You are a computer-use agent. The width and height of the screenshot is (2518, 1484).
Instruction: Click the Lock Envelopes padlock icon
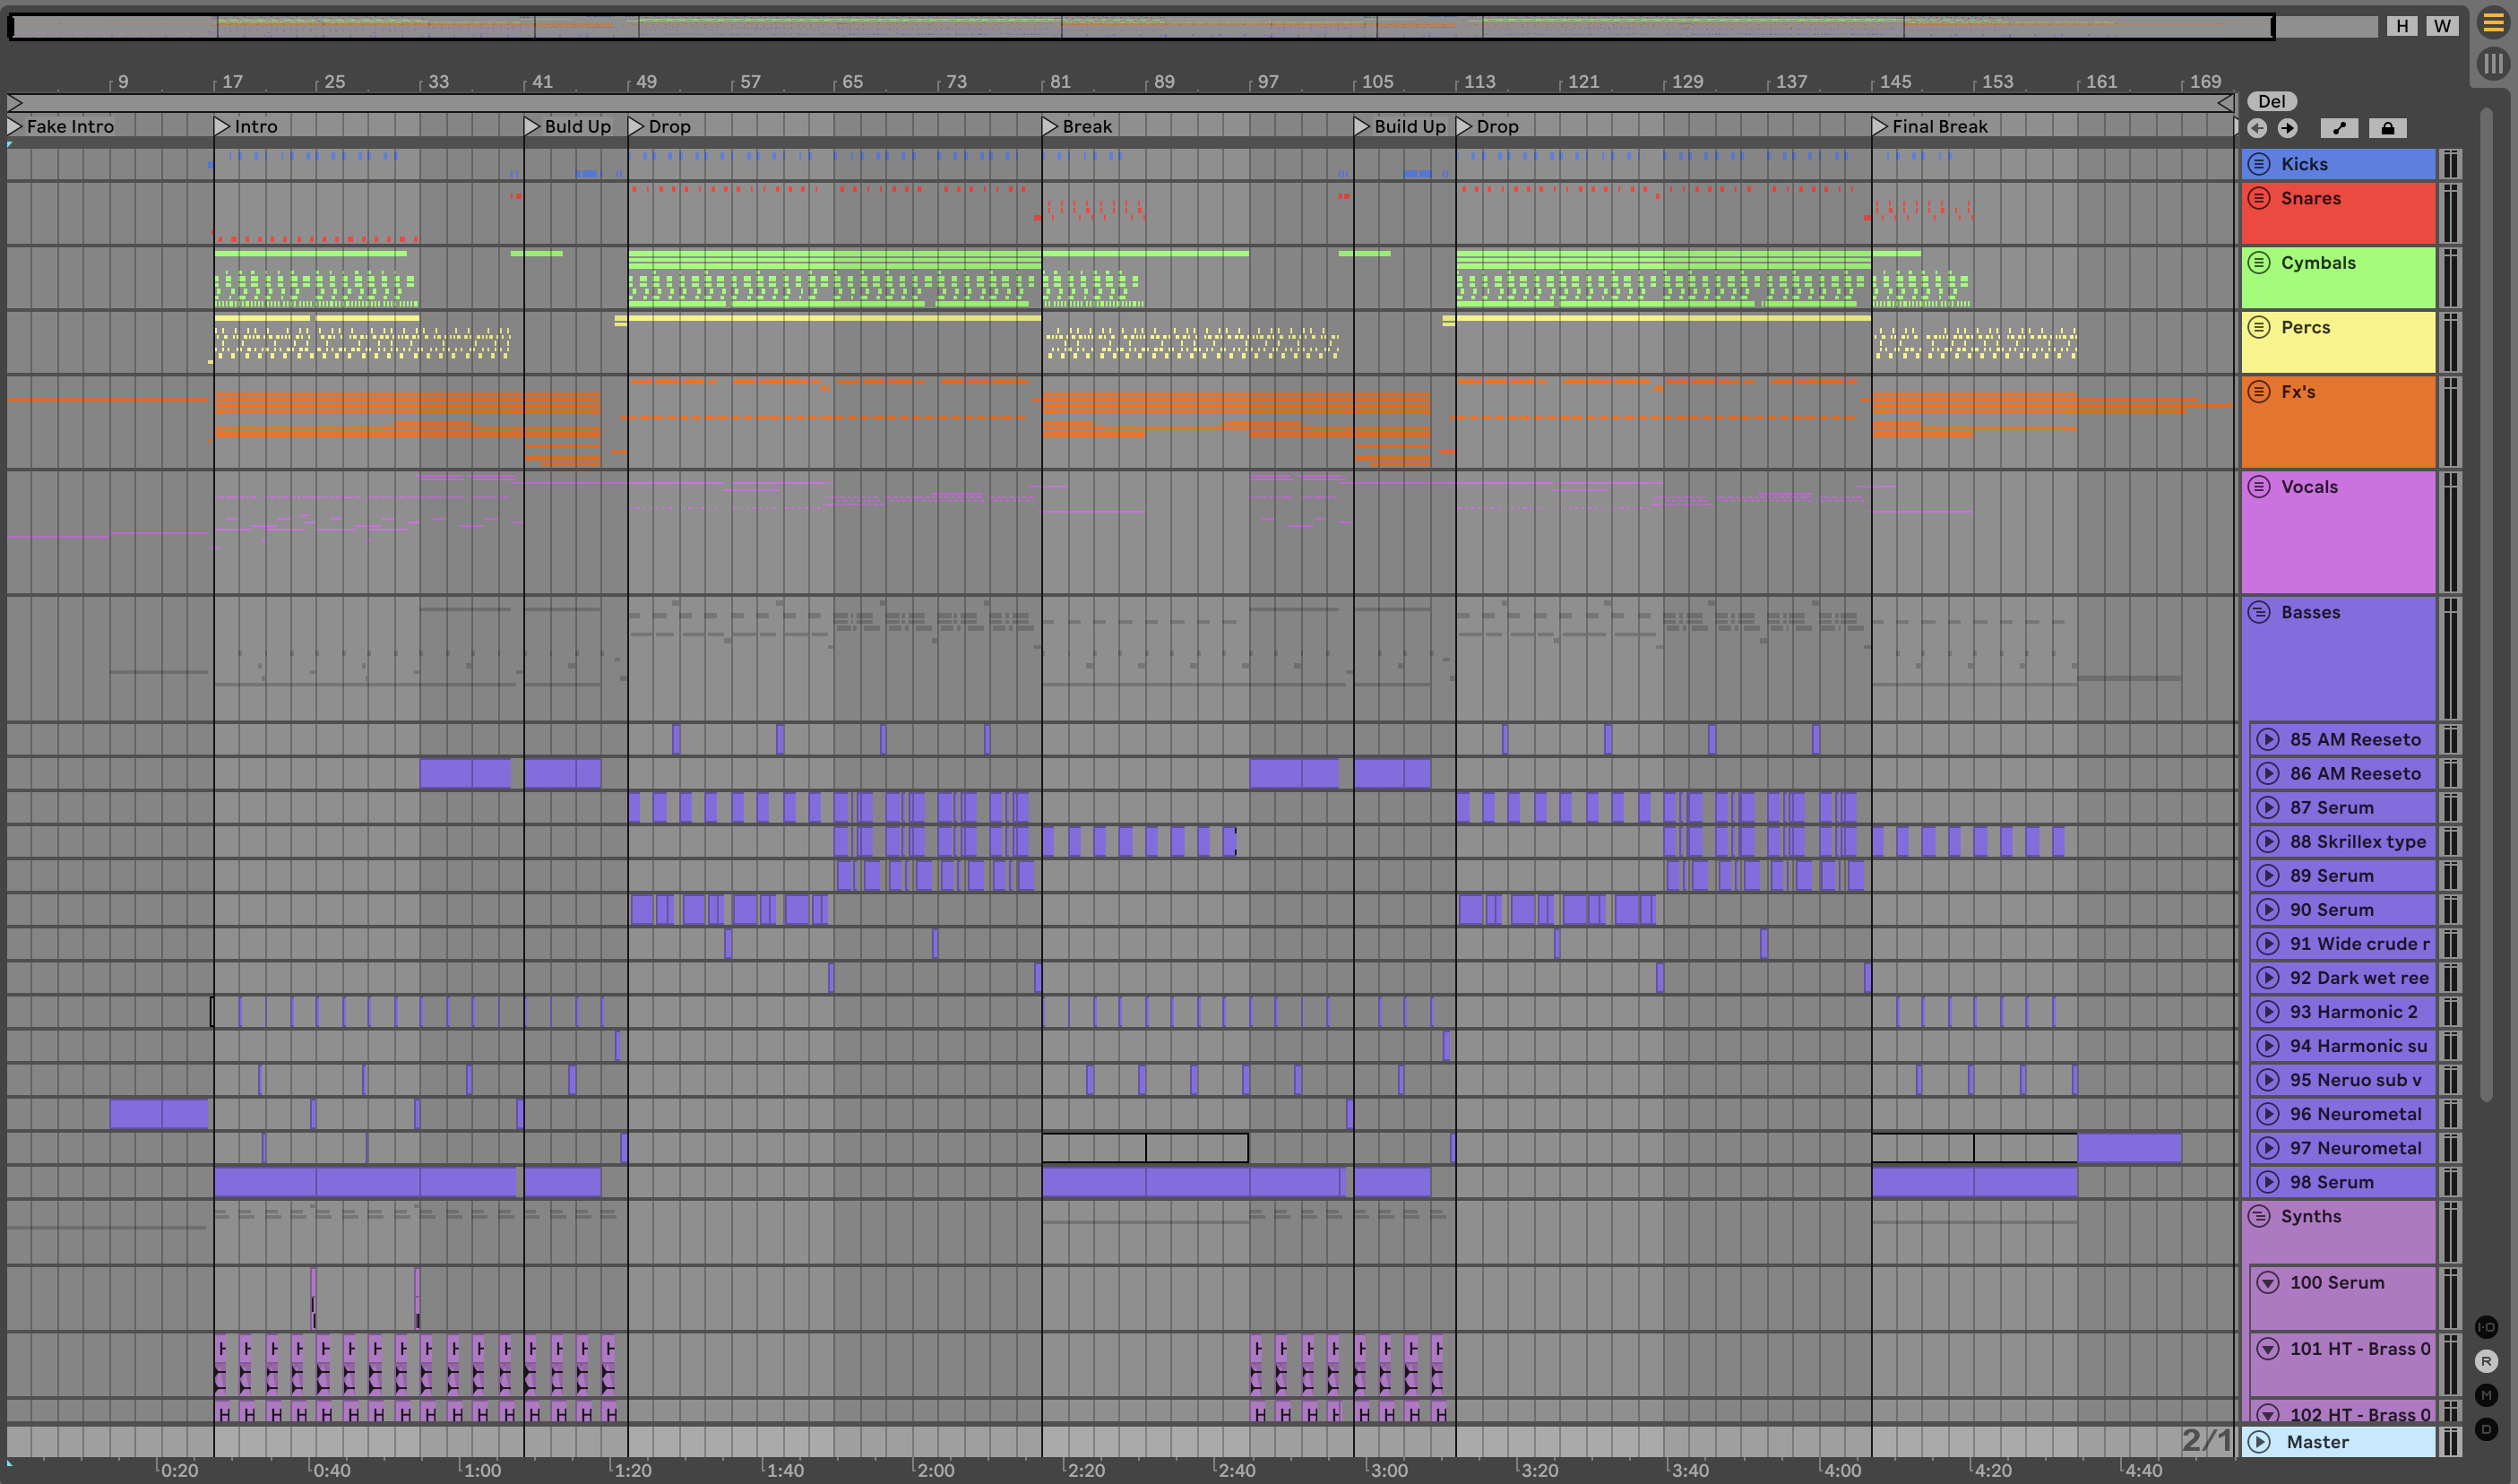(2387, 128)
